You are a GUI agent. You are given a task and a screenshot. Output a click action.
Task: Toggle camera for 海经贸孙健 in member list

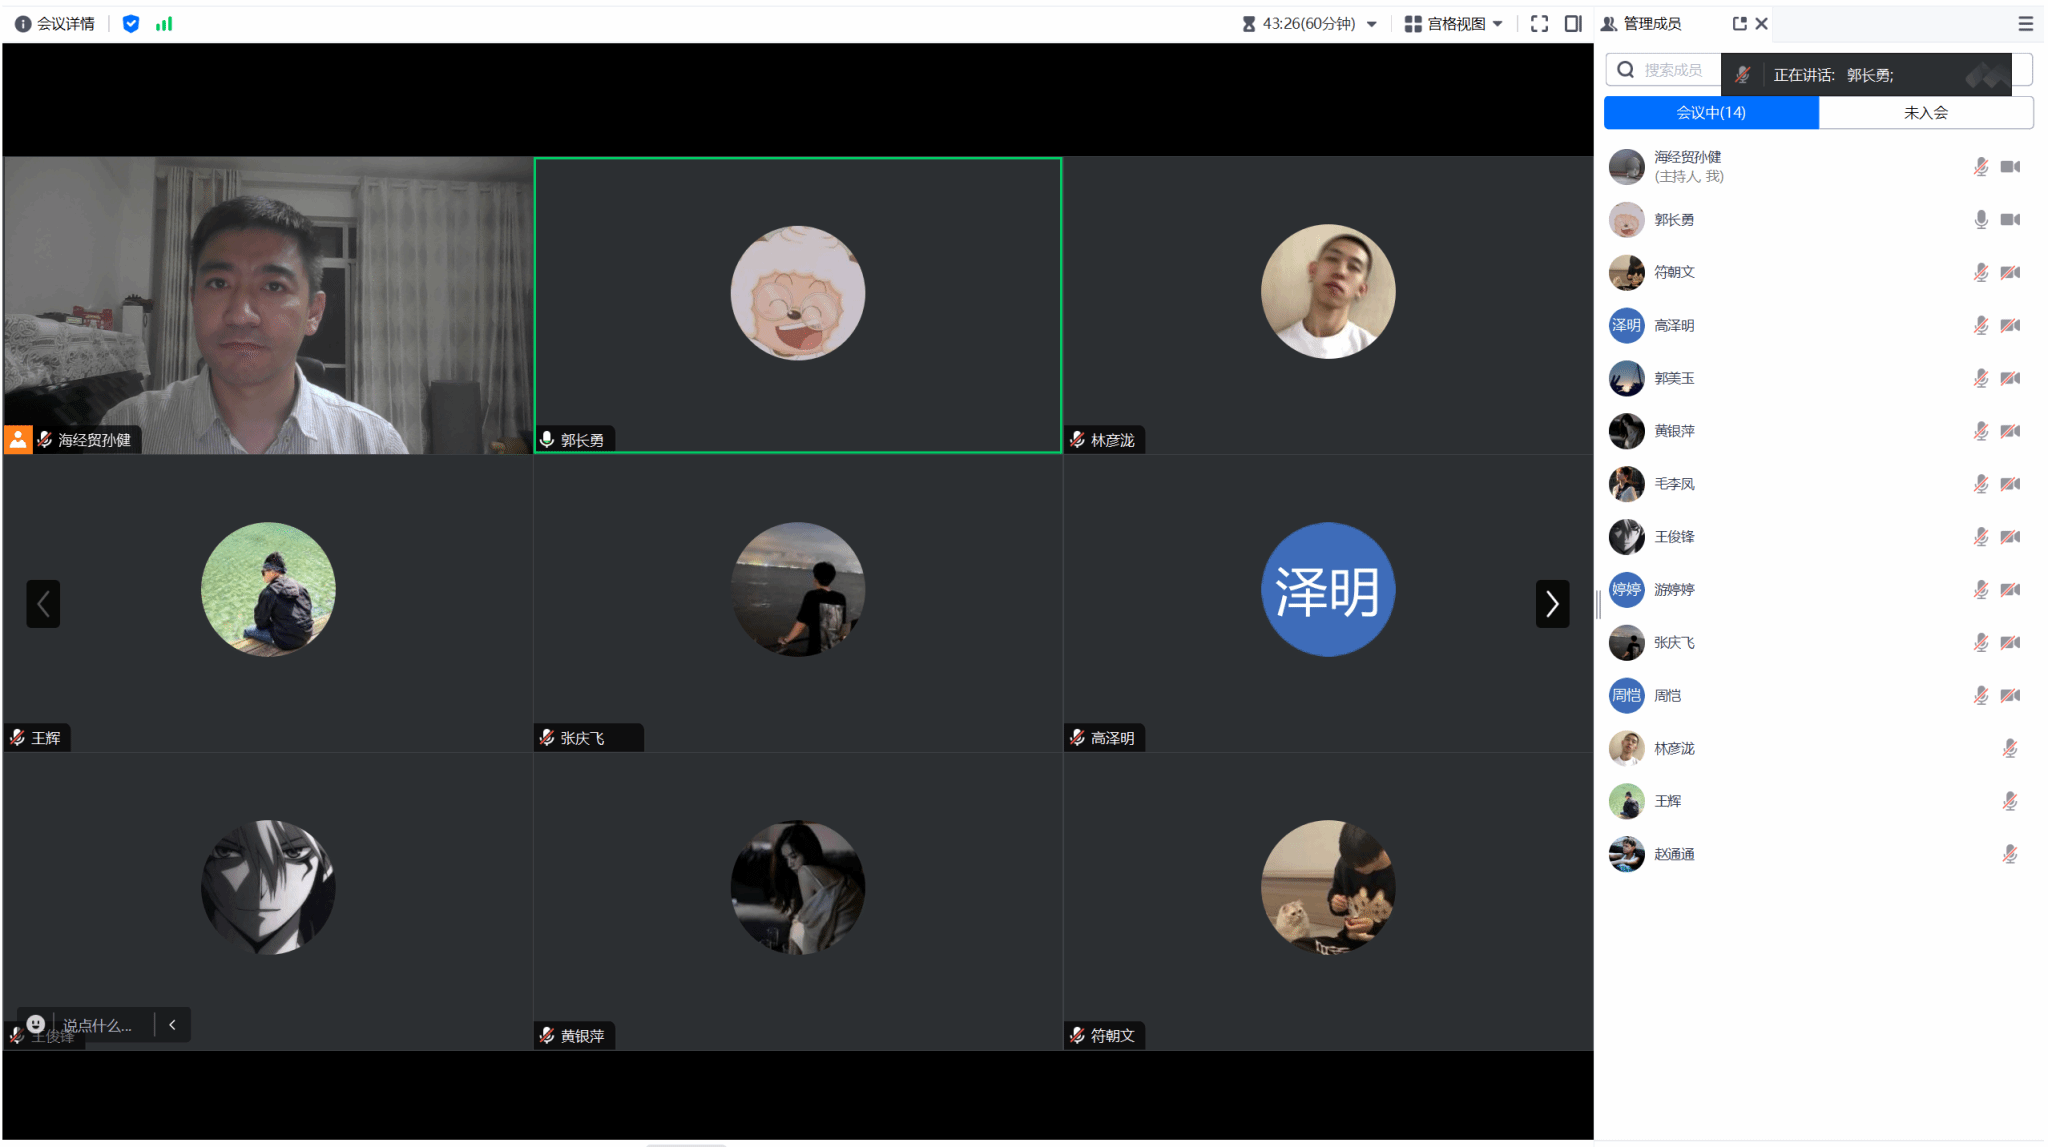coord(2010,167)
